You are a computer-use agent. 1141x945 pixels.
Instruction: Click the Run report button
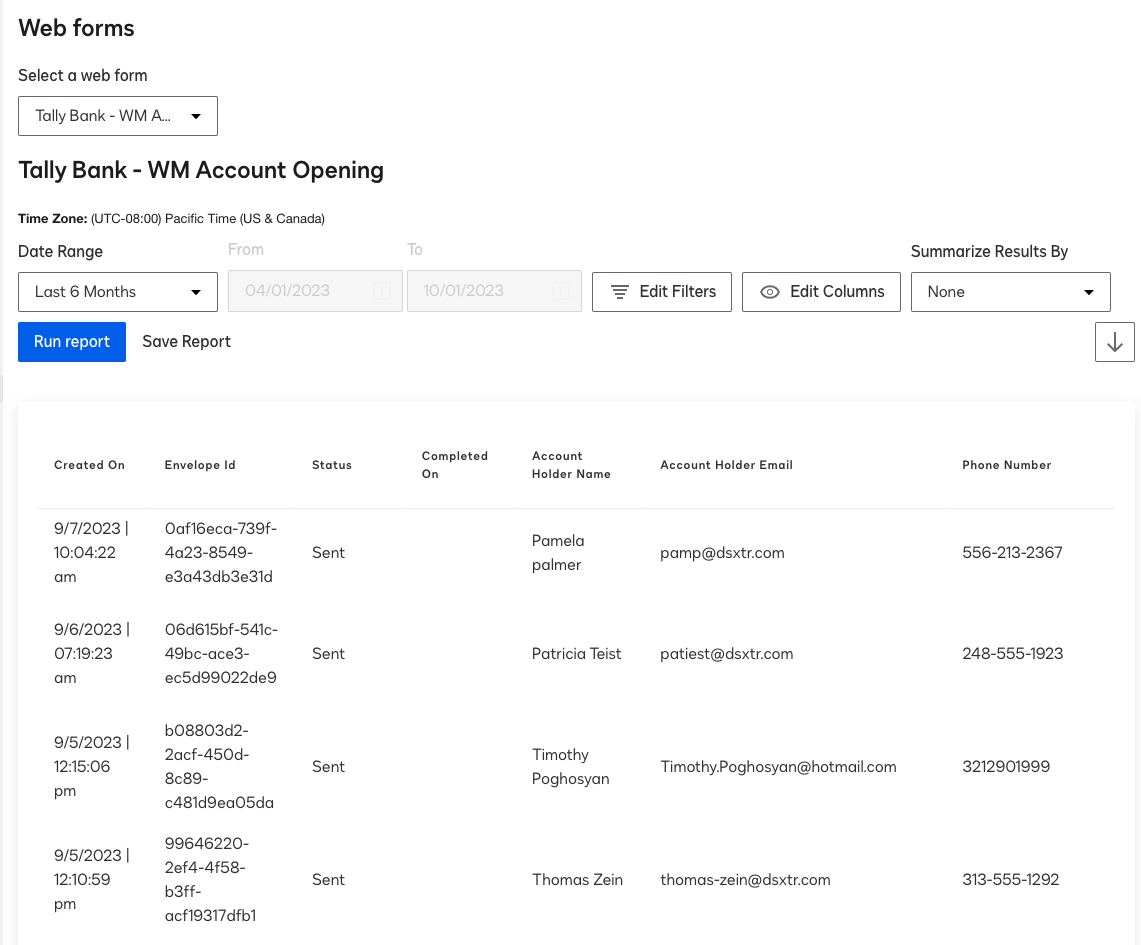(71, 341)
